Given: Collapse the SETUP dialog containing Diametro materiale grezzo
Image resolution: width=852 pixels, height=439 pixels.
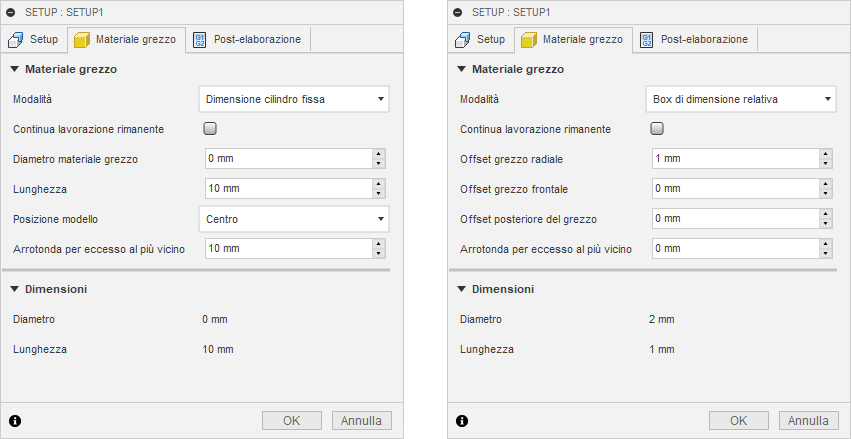Looking at the screenshot, I should click(x=11, y=11).
